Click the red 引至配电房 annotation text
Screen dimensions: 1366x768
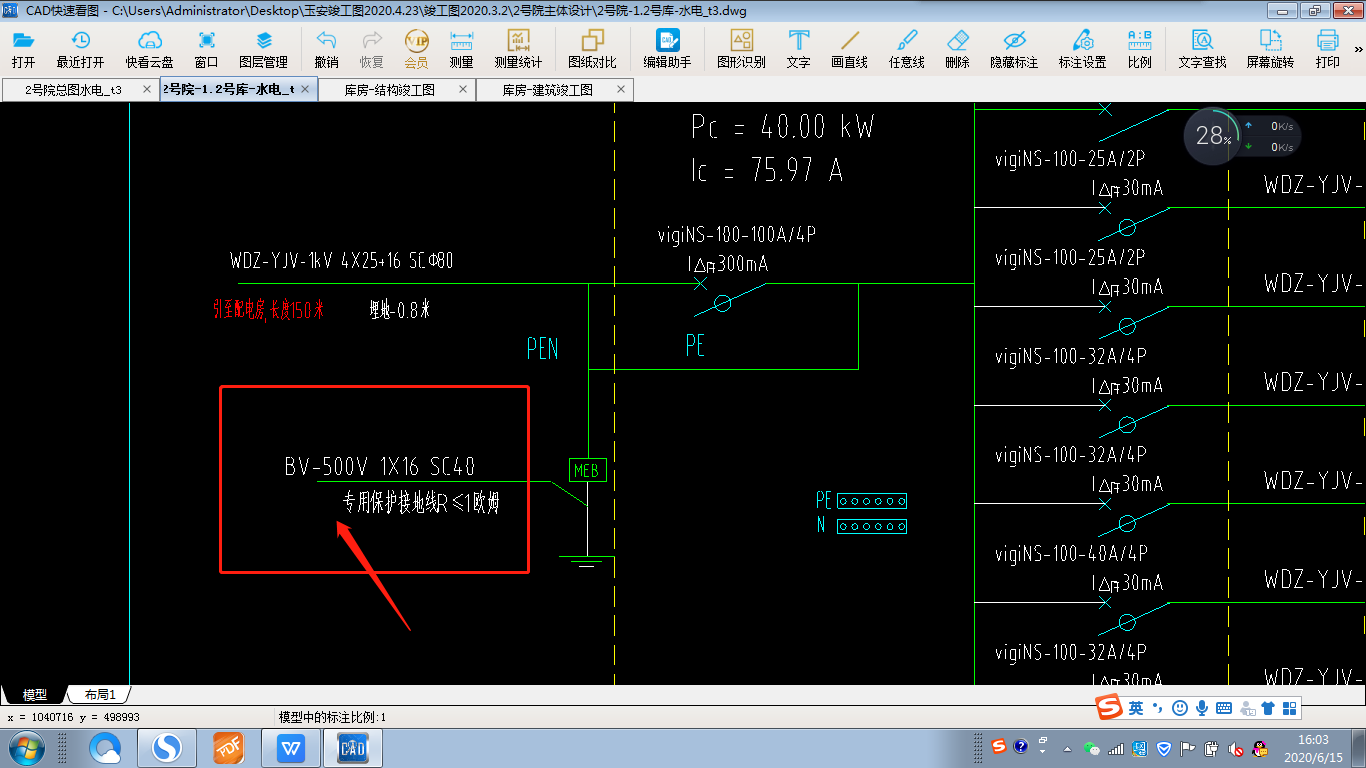[268, 310]
